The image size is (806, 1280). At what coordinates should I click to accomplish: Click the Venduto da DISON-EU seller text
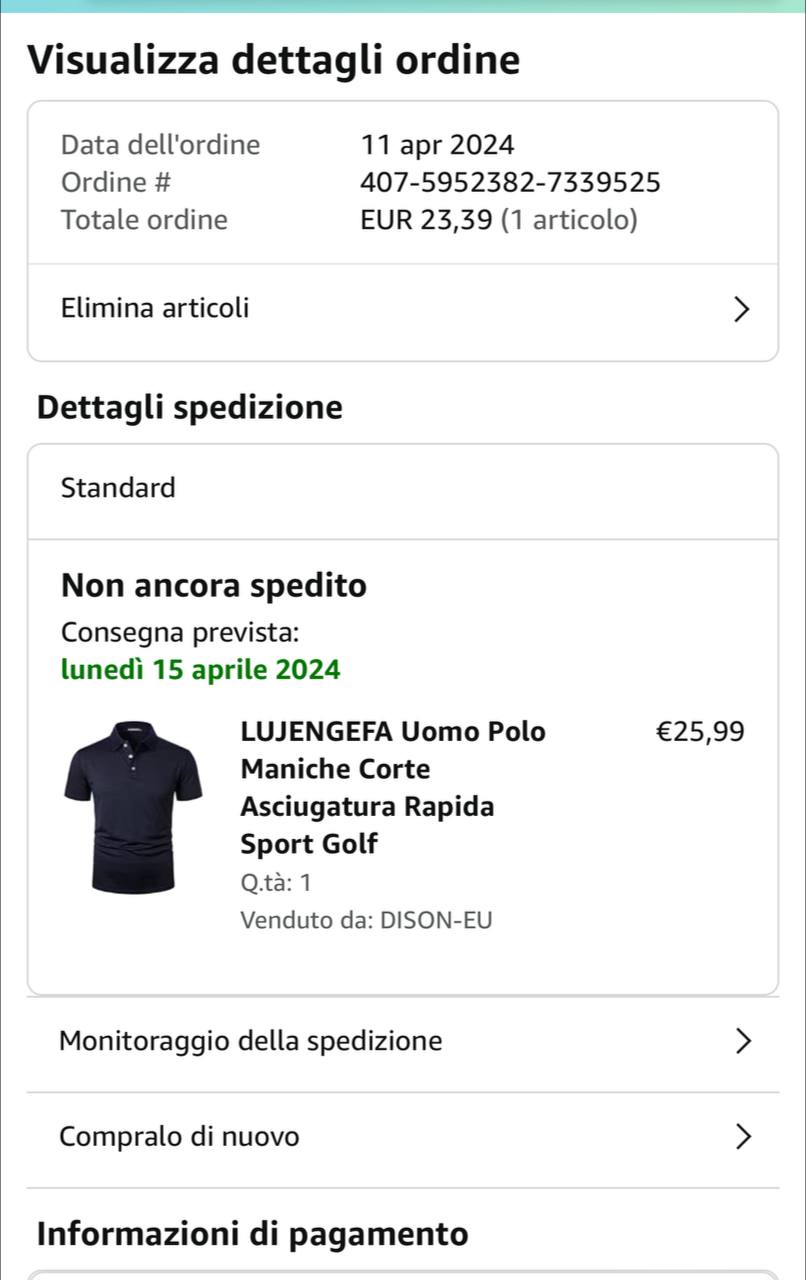(366, 920)
